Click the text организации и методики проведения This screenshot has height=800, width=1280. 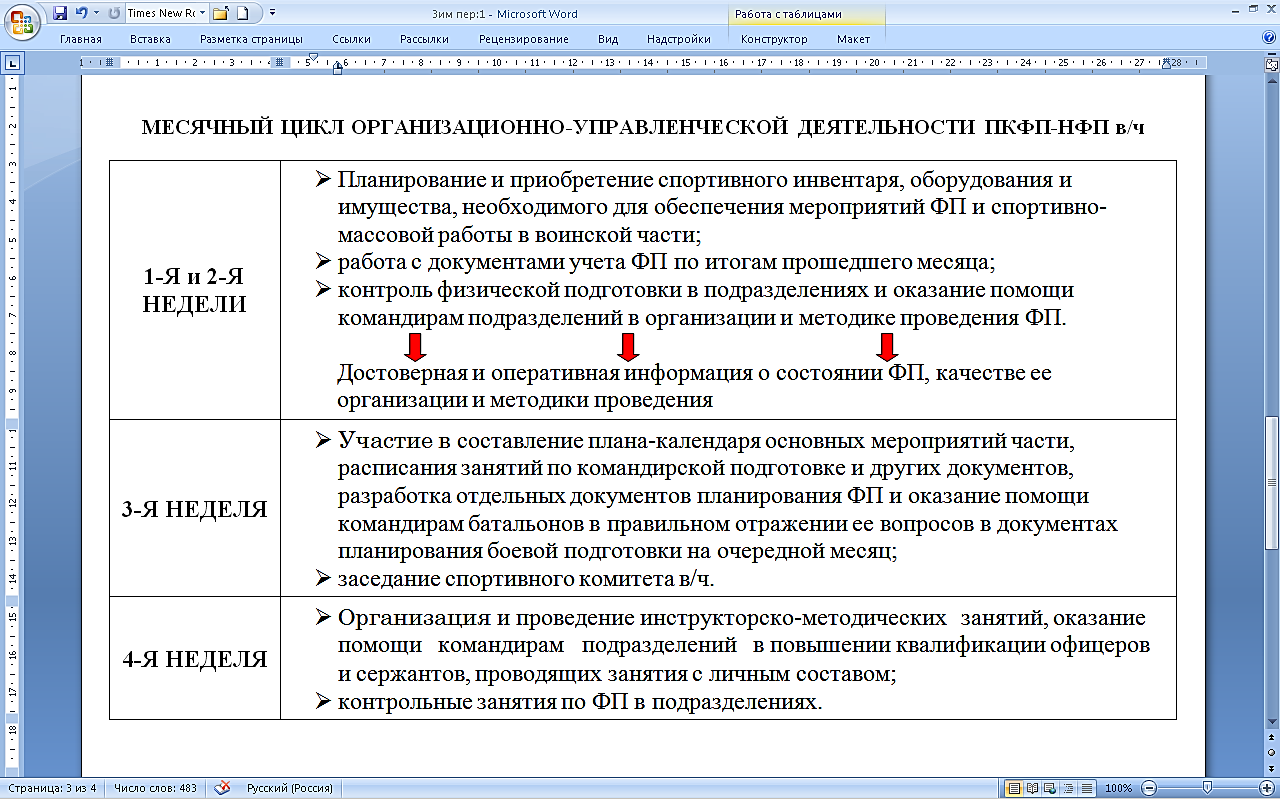tap(525, 401)
